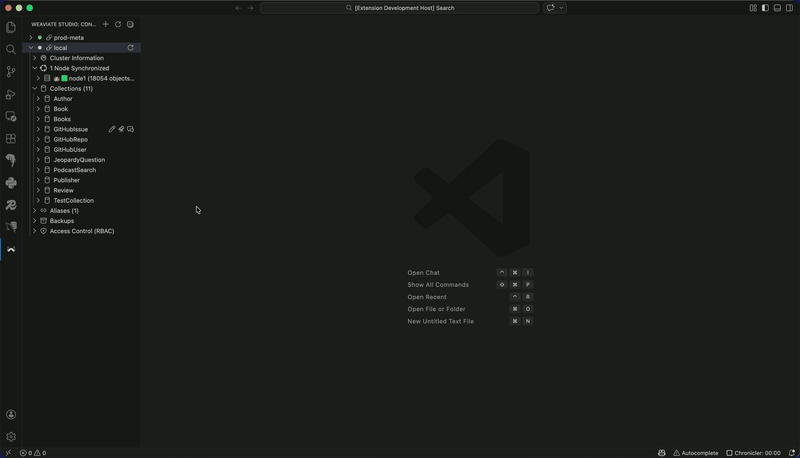This screenshot has height=458, width=800.
Task: Expand Aliases (1) section
Action: (x=34, y=211)
